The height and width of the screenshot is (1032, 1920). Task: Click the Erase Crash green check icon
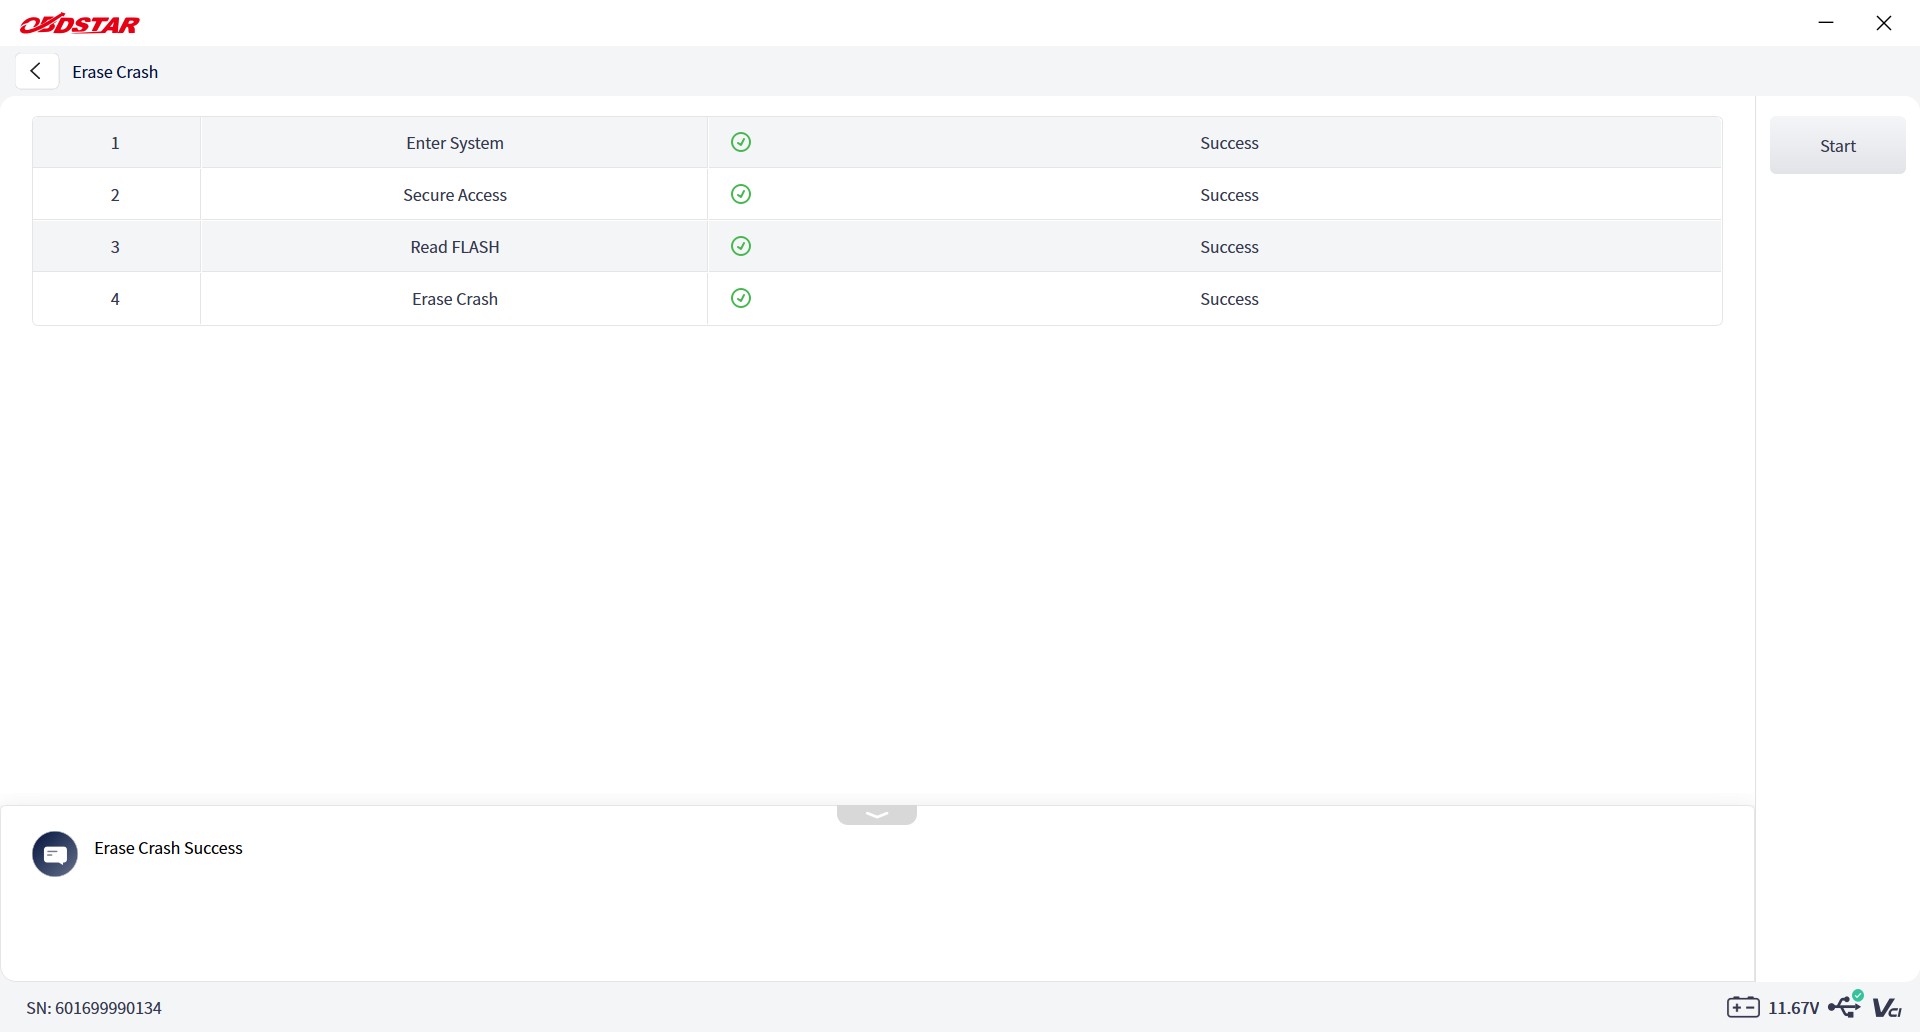(x=741, y=298)
